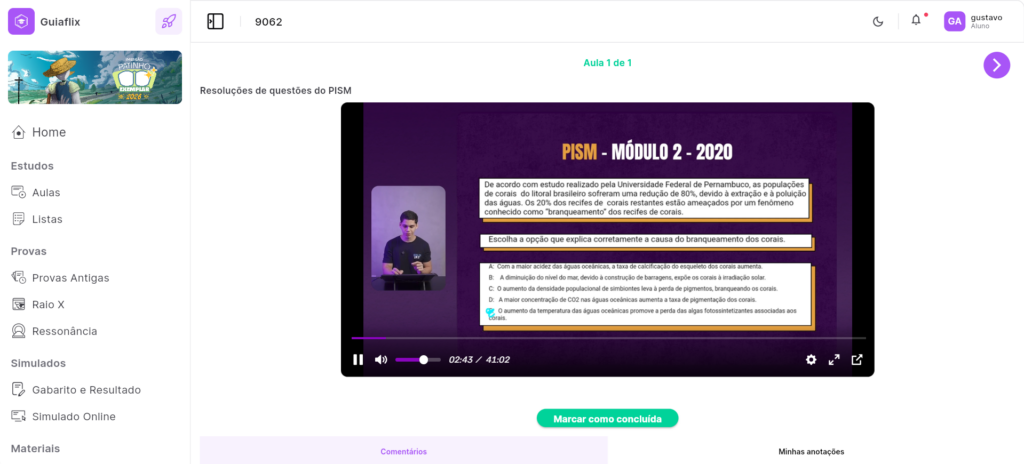
Task: Open notifications bell
Action: click(916, 21)
